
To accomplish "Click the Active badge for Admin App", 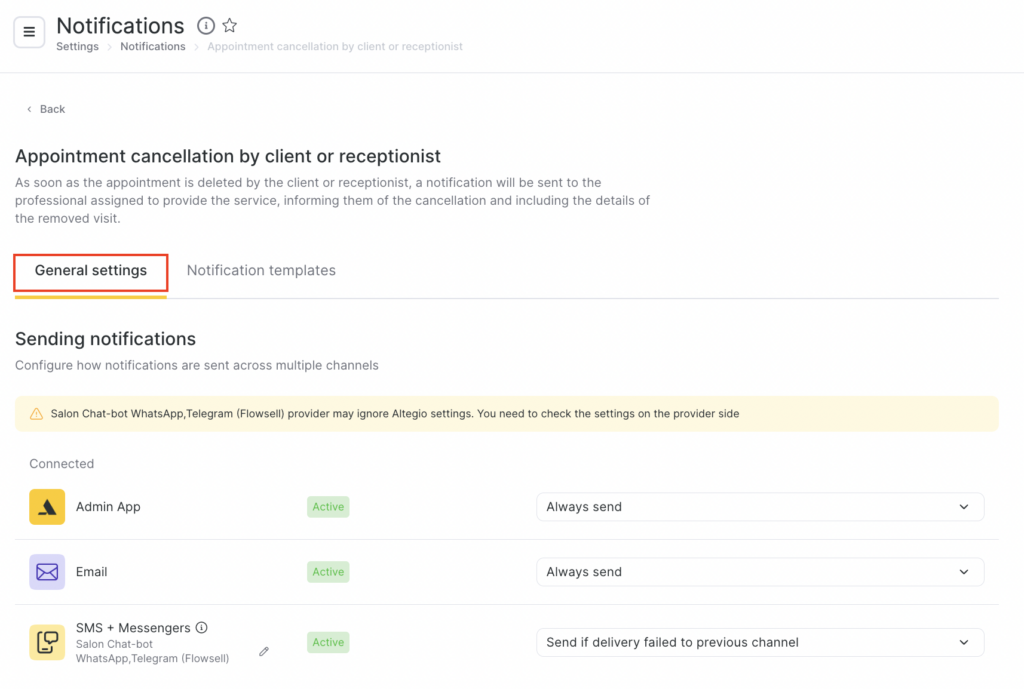I will 328,507.
